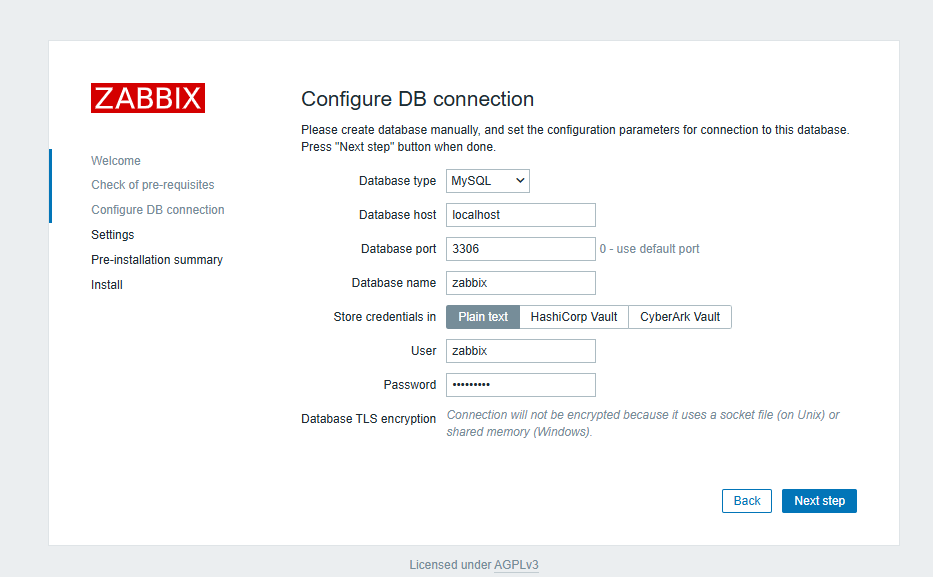This screenshot has height=577, width=933.
Task: Jump to the Settings step
Action: coord(112,235)
